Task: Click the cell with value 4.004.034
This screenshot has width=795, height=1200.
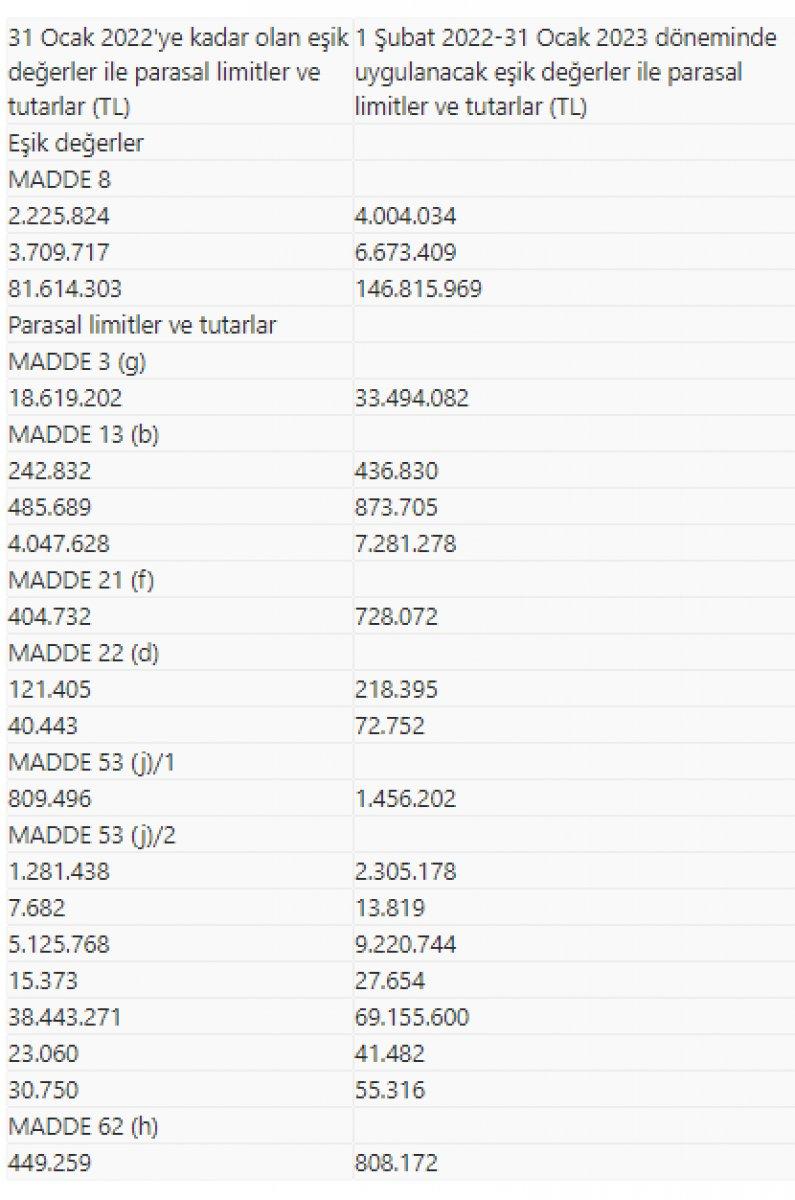Action: (406, 216)
